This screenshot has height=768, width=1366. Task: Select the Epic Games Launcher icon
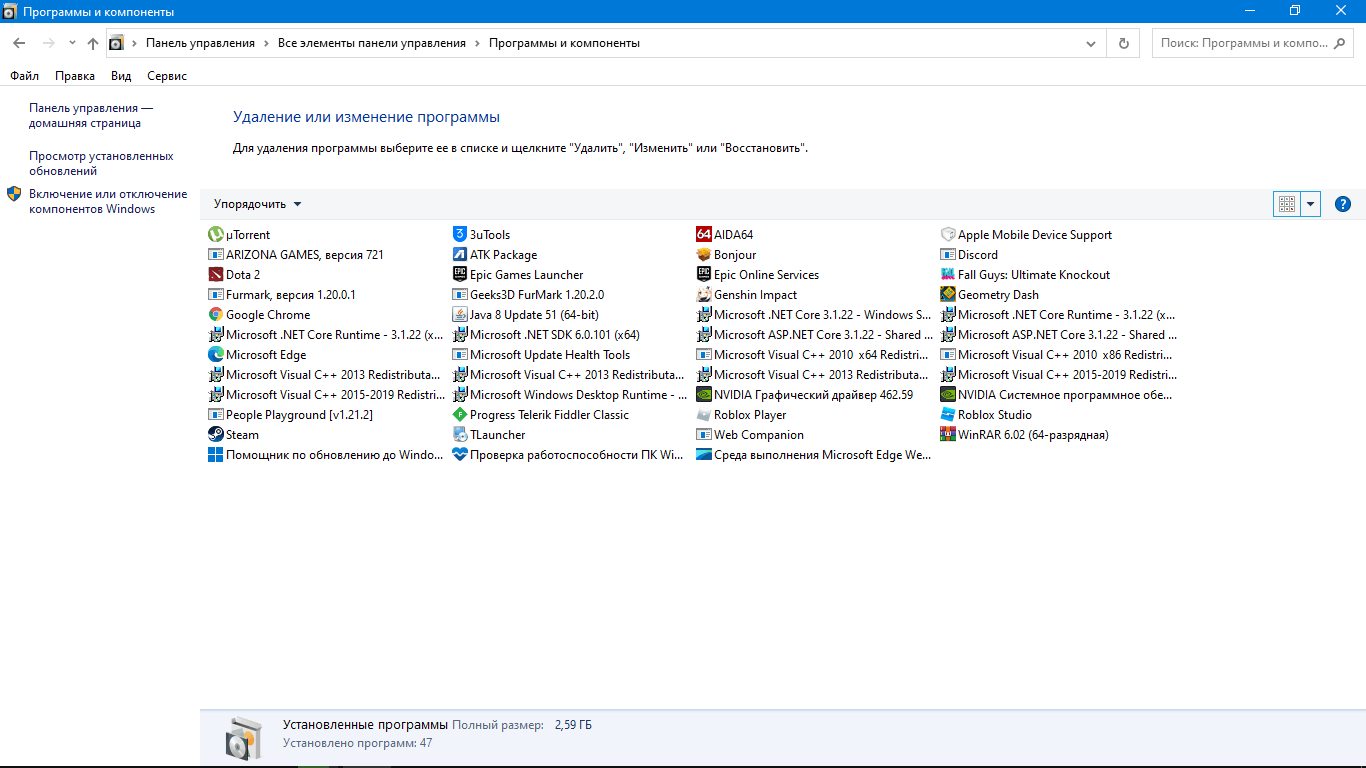(x=460, y=275)
